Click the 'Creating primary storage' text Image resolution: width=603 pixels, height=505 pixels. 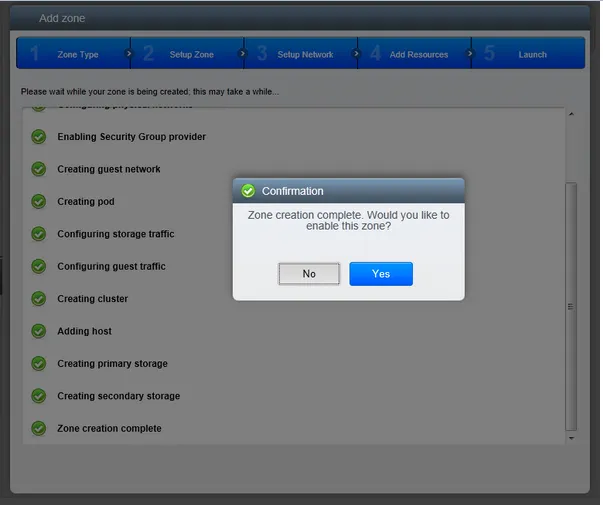112,363
